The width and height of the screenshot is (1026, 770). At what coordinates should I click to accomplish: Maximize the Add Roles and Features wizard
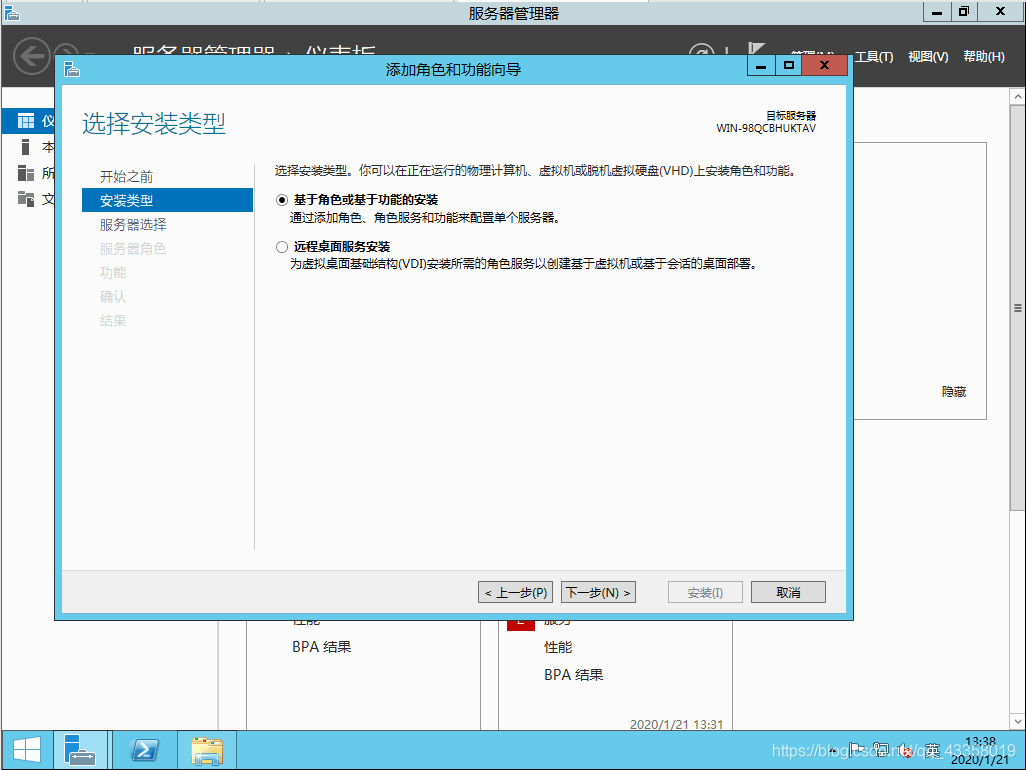[x=788, y=65]
